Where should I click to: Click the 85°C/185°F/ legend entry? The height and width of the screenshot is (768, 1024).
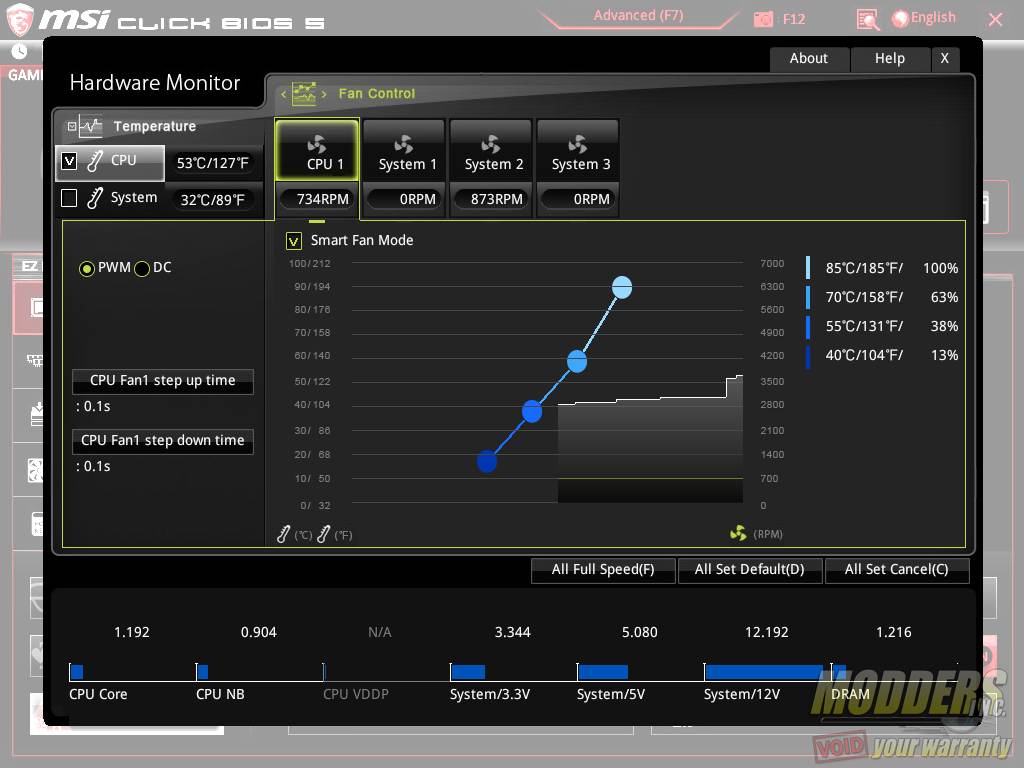coord(864,268)
